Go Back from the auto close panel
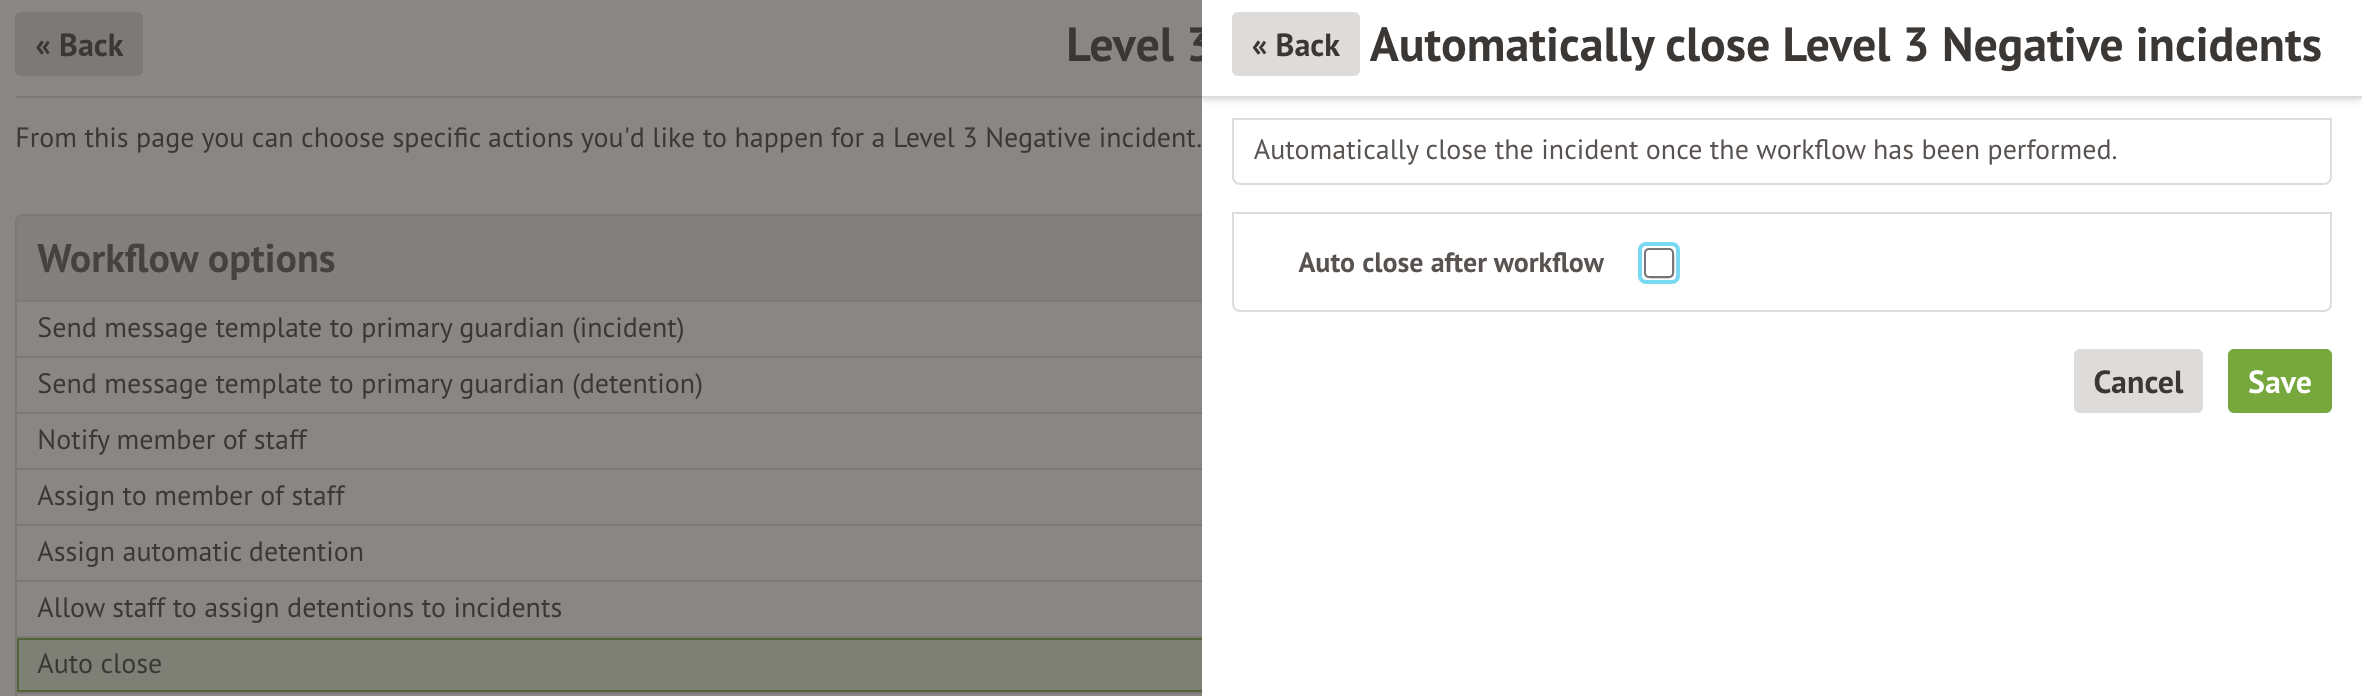Screen dimensions: 2362x696 tap(1295, 45)
